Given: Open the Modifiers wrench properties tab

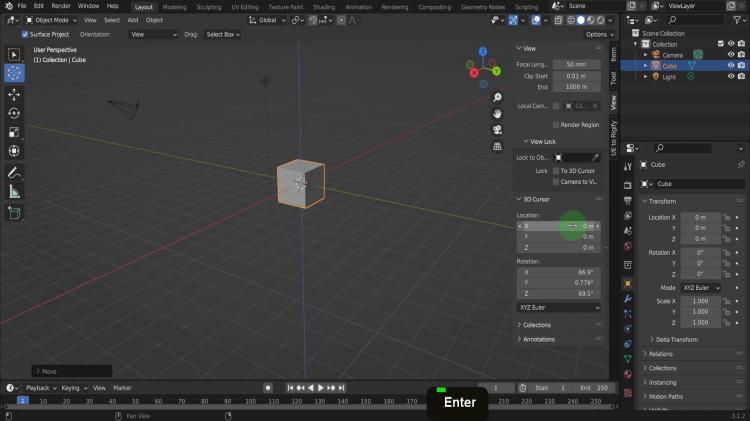Looking at the screenshot, I should [x=627, y=298].
